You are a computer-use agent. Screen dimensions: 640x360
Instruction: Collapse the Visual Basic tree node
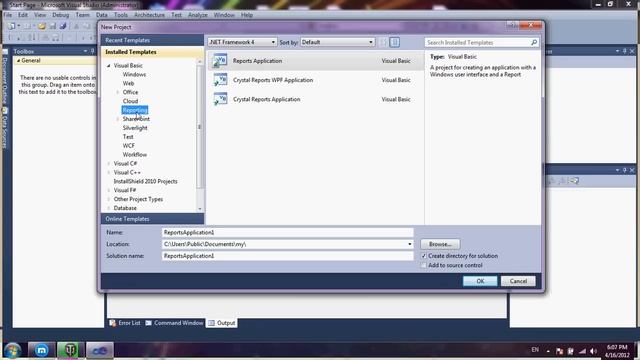[109, 66]
